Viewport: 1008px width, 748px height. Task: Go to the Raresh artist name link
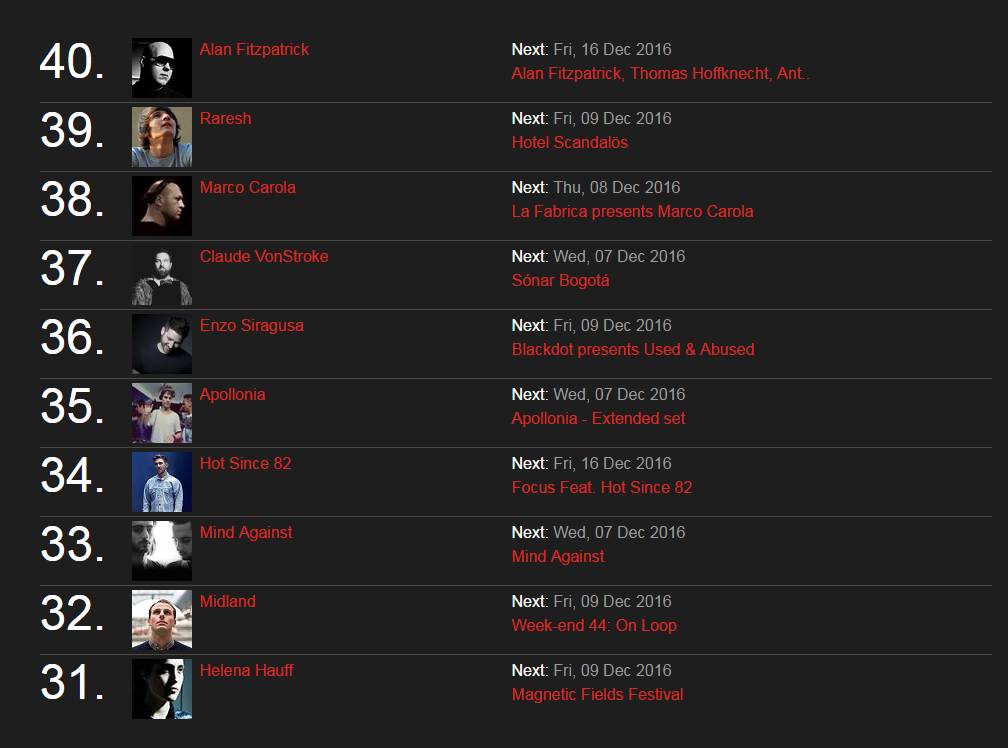tap(225, 118)
